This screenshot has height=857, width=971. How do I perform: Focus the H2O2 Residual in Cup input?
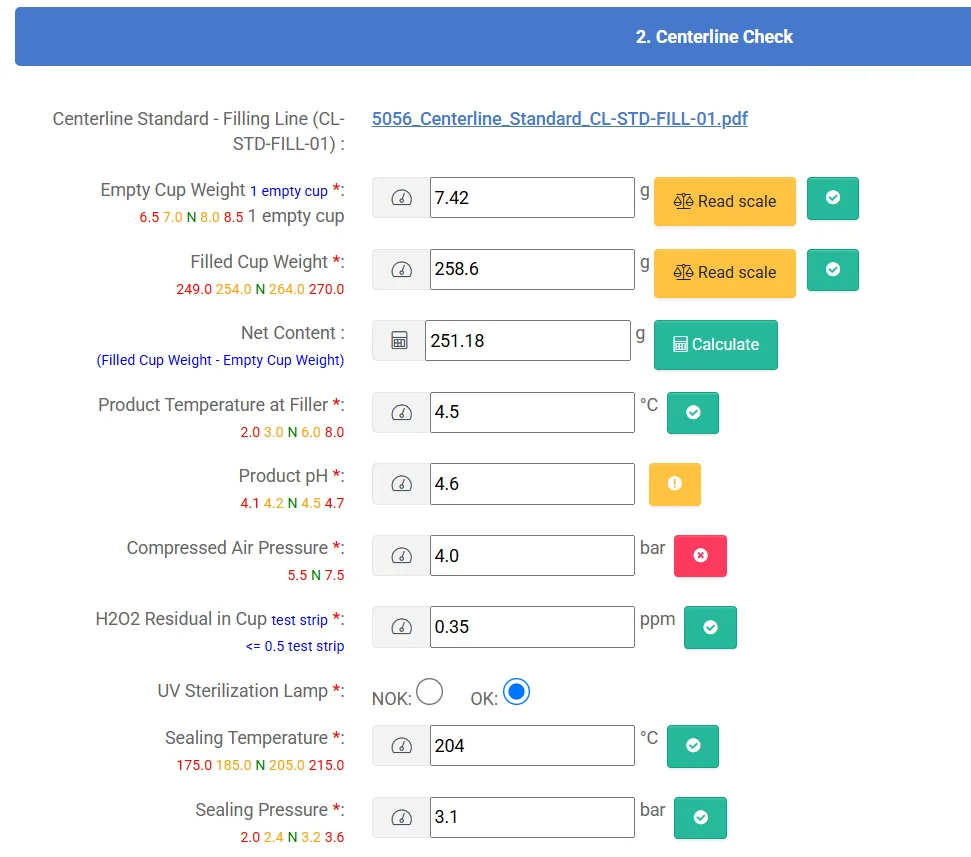[532, 627]
